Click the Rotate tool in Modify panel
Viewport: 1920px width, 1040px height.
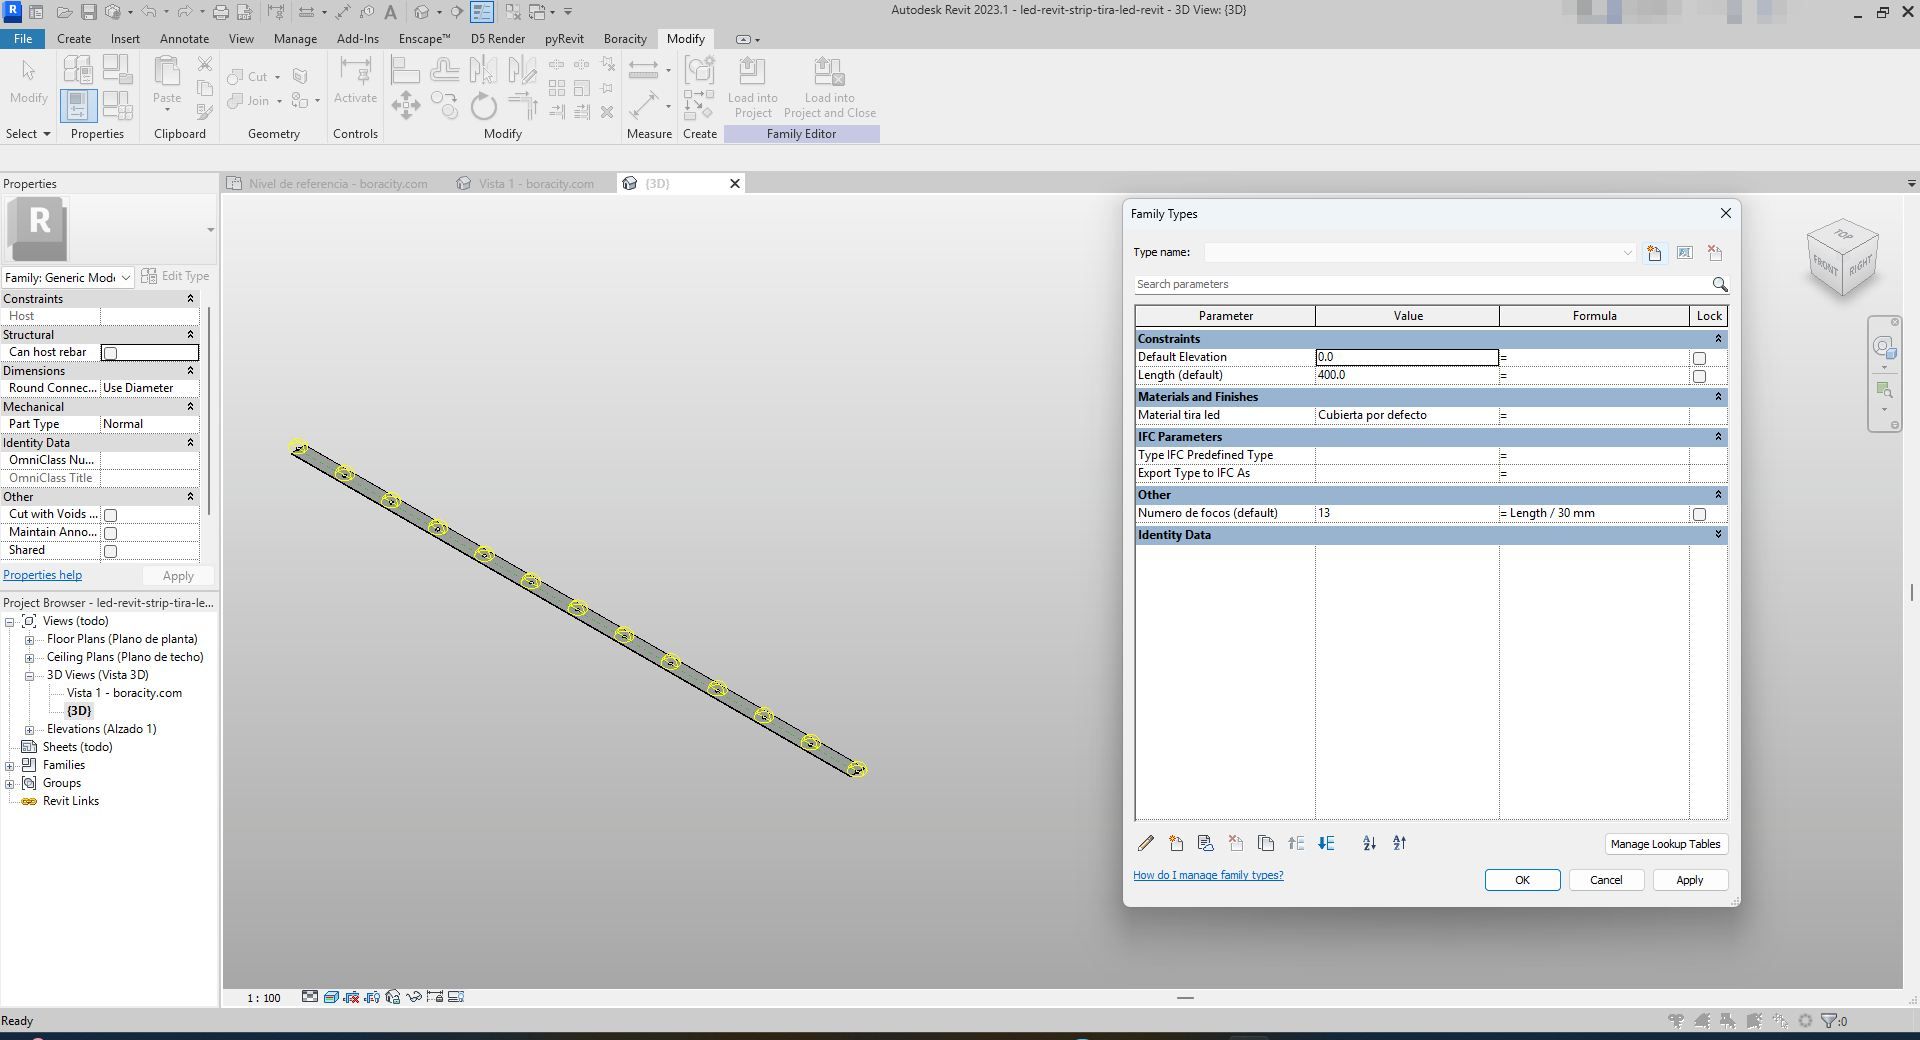[x=483, y=105]
